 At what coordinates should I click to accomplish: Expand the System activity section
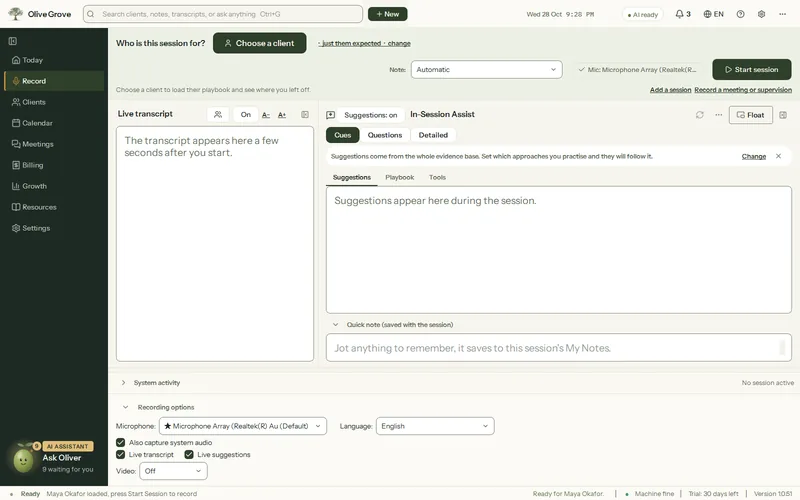pos(123,383)
